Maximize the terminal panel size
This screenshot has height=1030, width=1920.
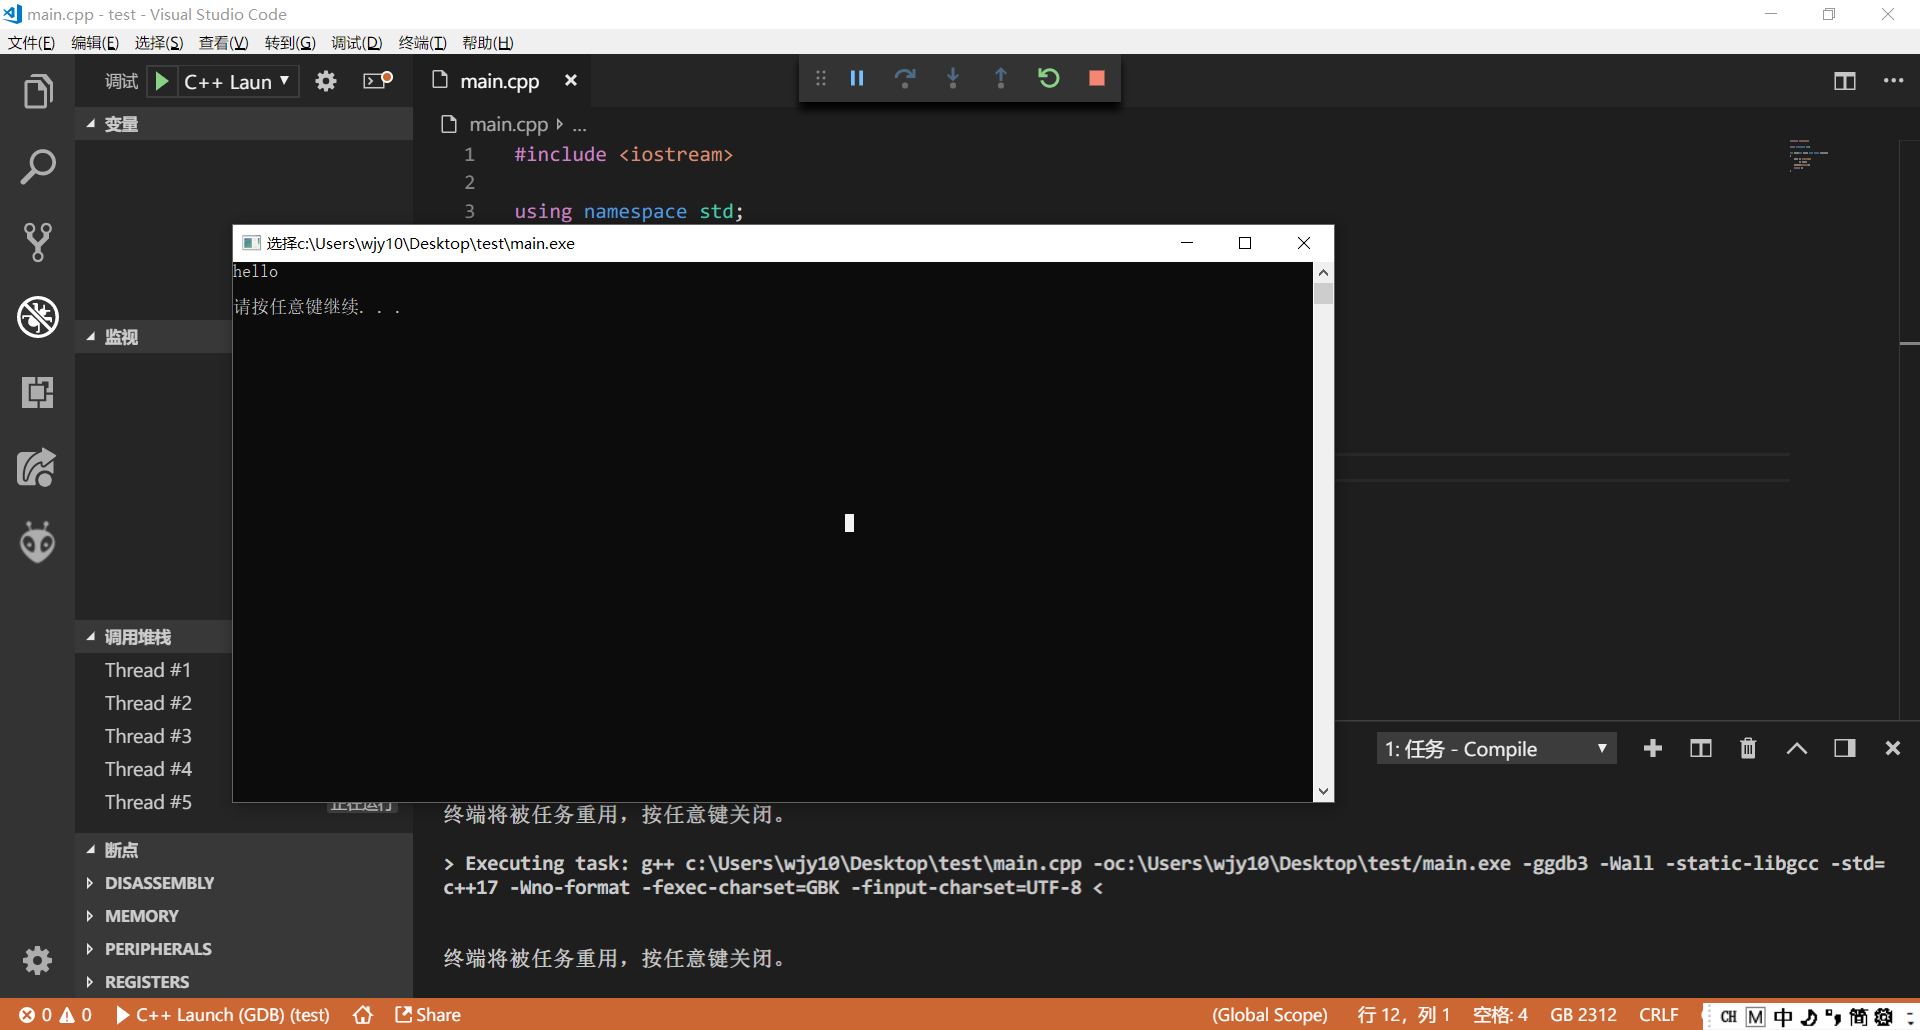click(1797, 749)
